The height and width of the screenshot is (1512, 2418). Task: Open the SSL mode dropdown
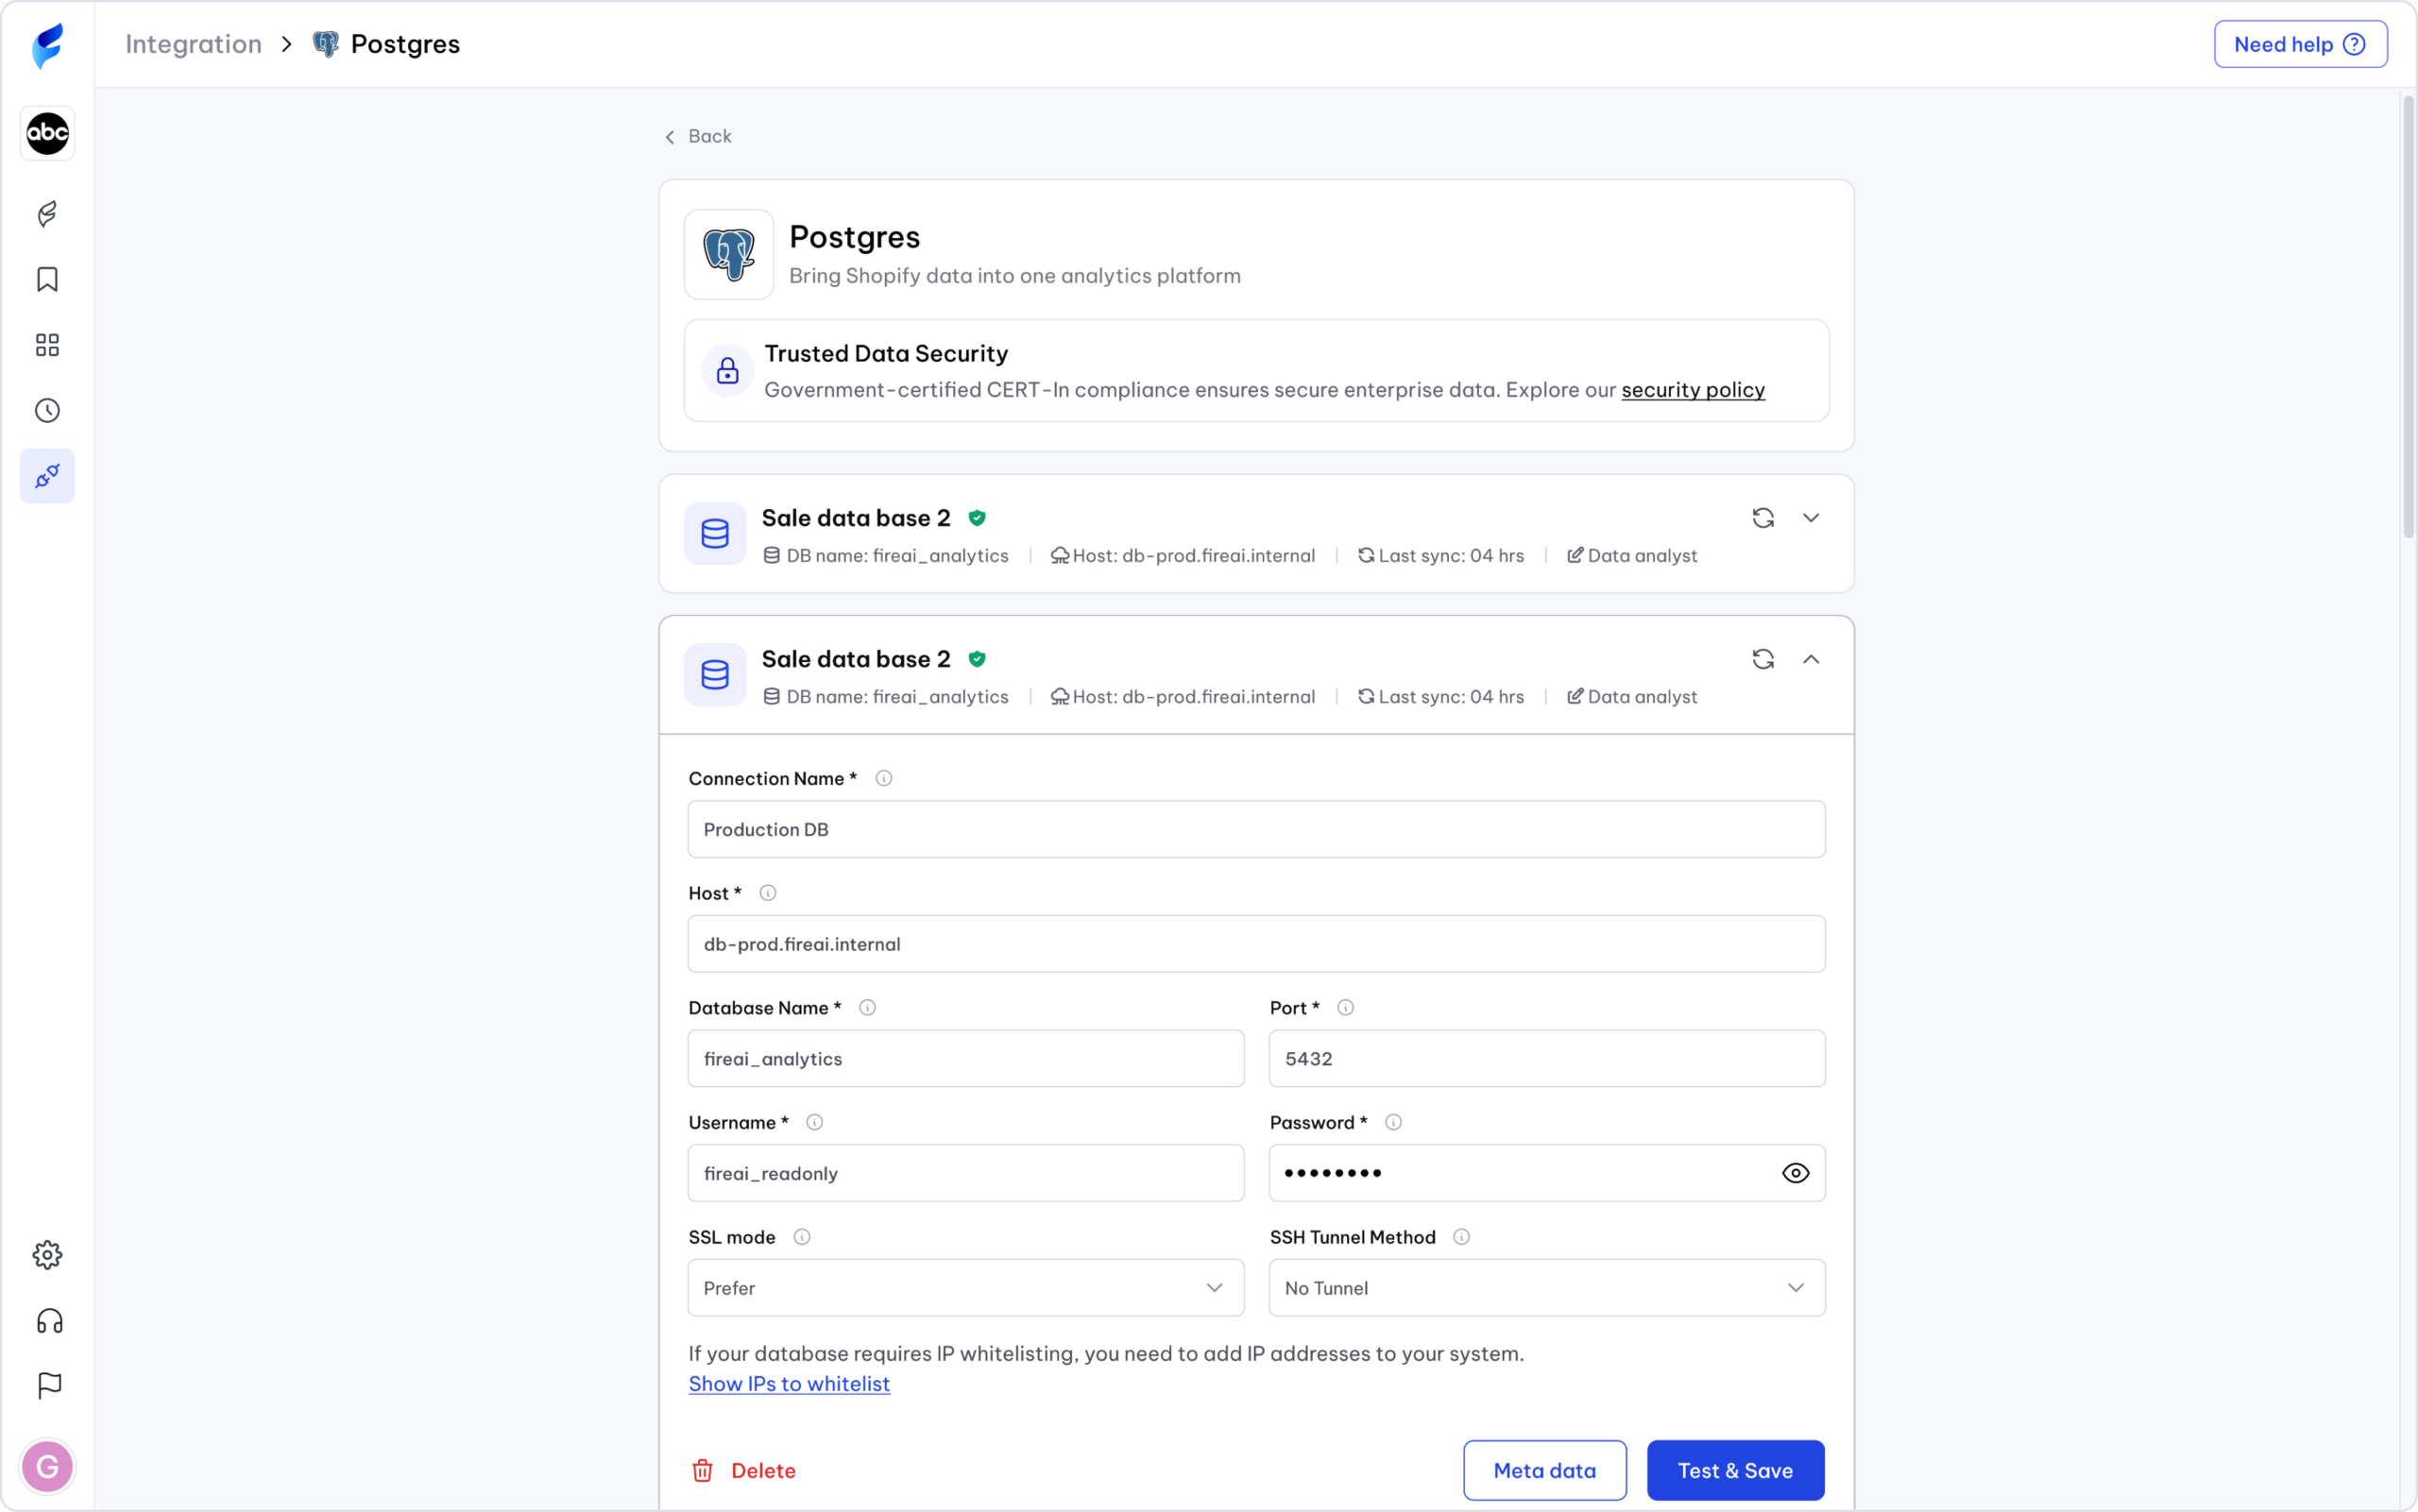[x=965, y=1288]
